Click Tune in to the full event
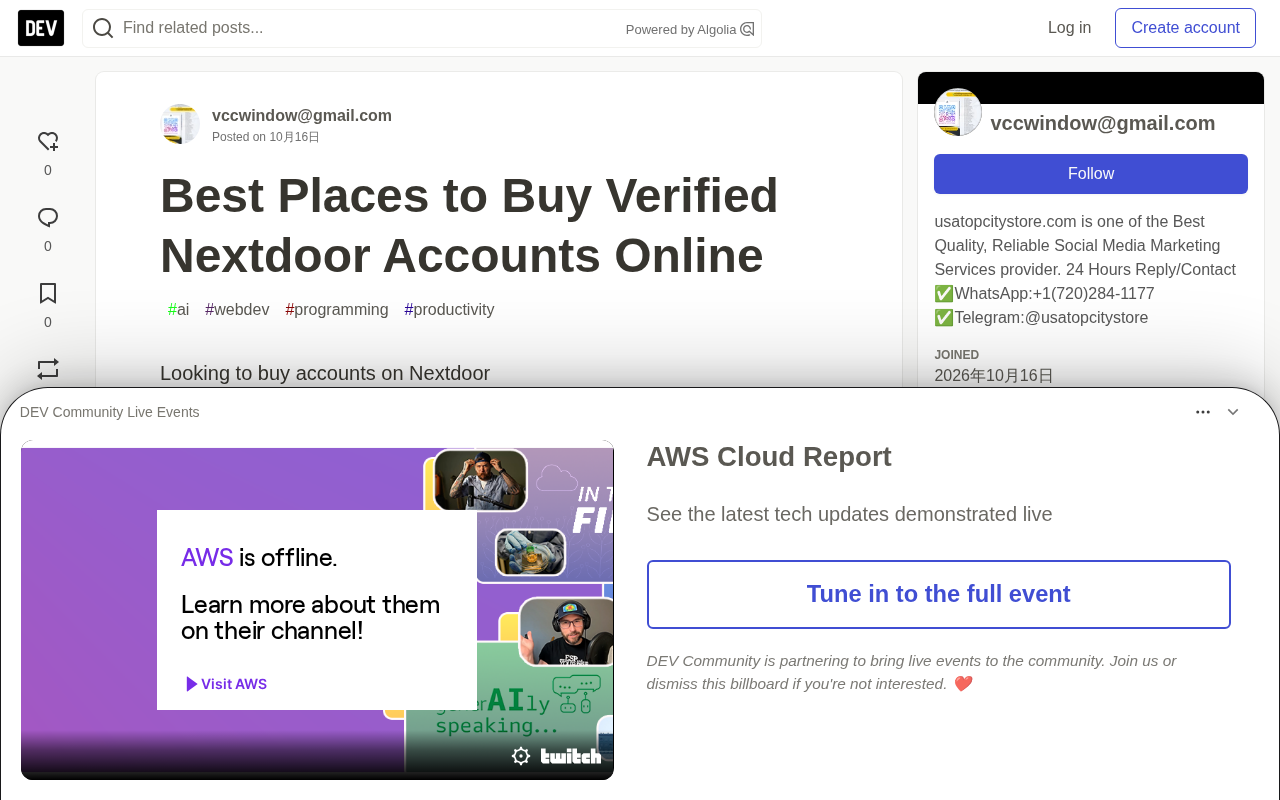Screen dimensions: 1280x800 [939, 594]
